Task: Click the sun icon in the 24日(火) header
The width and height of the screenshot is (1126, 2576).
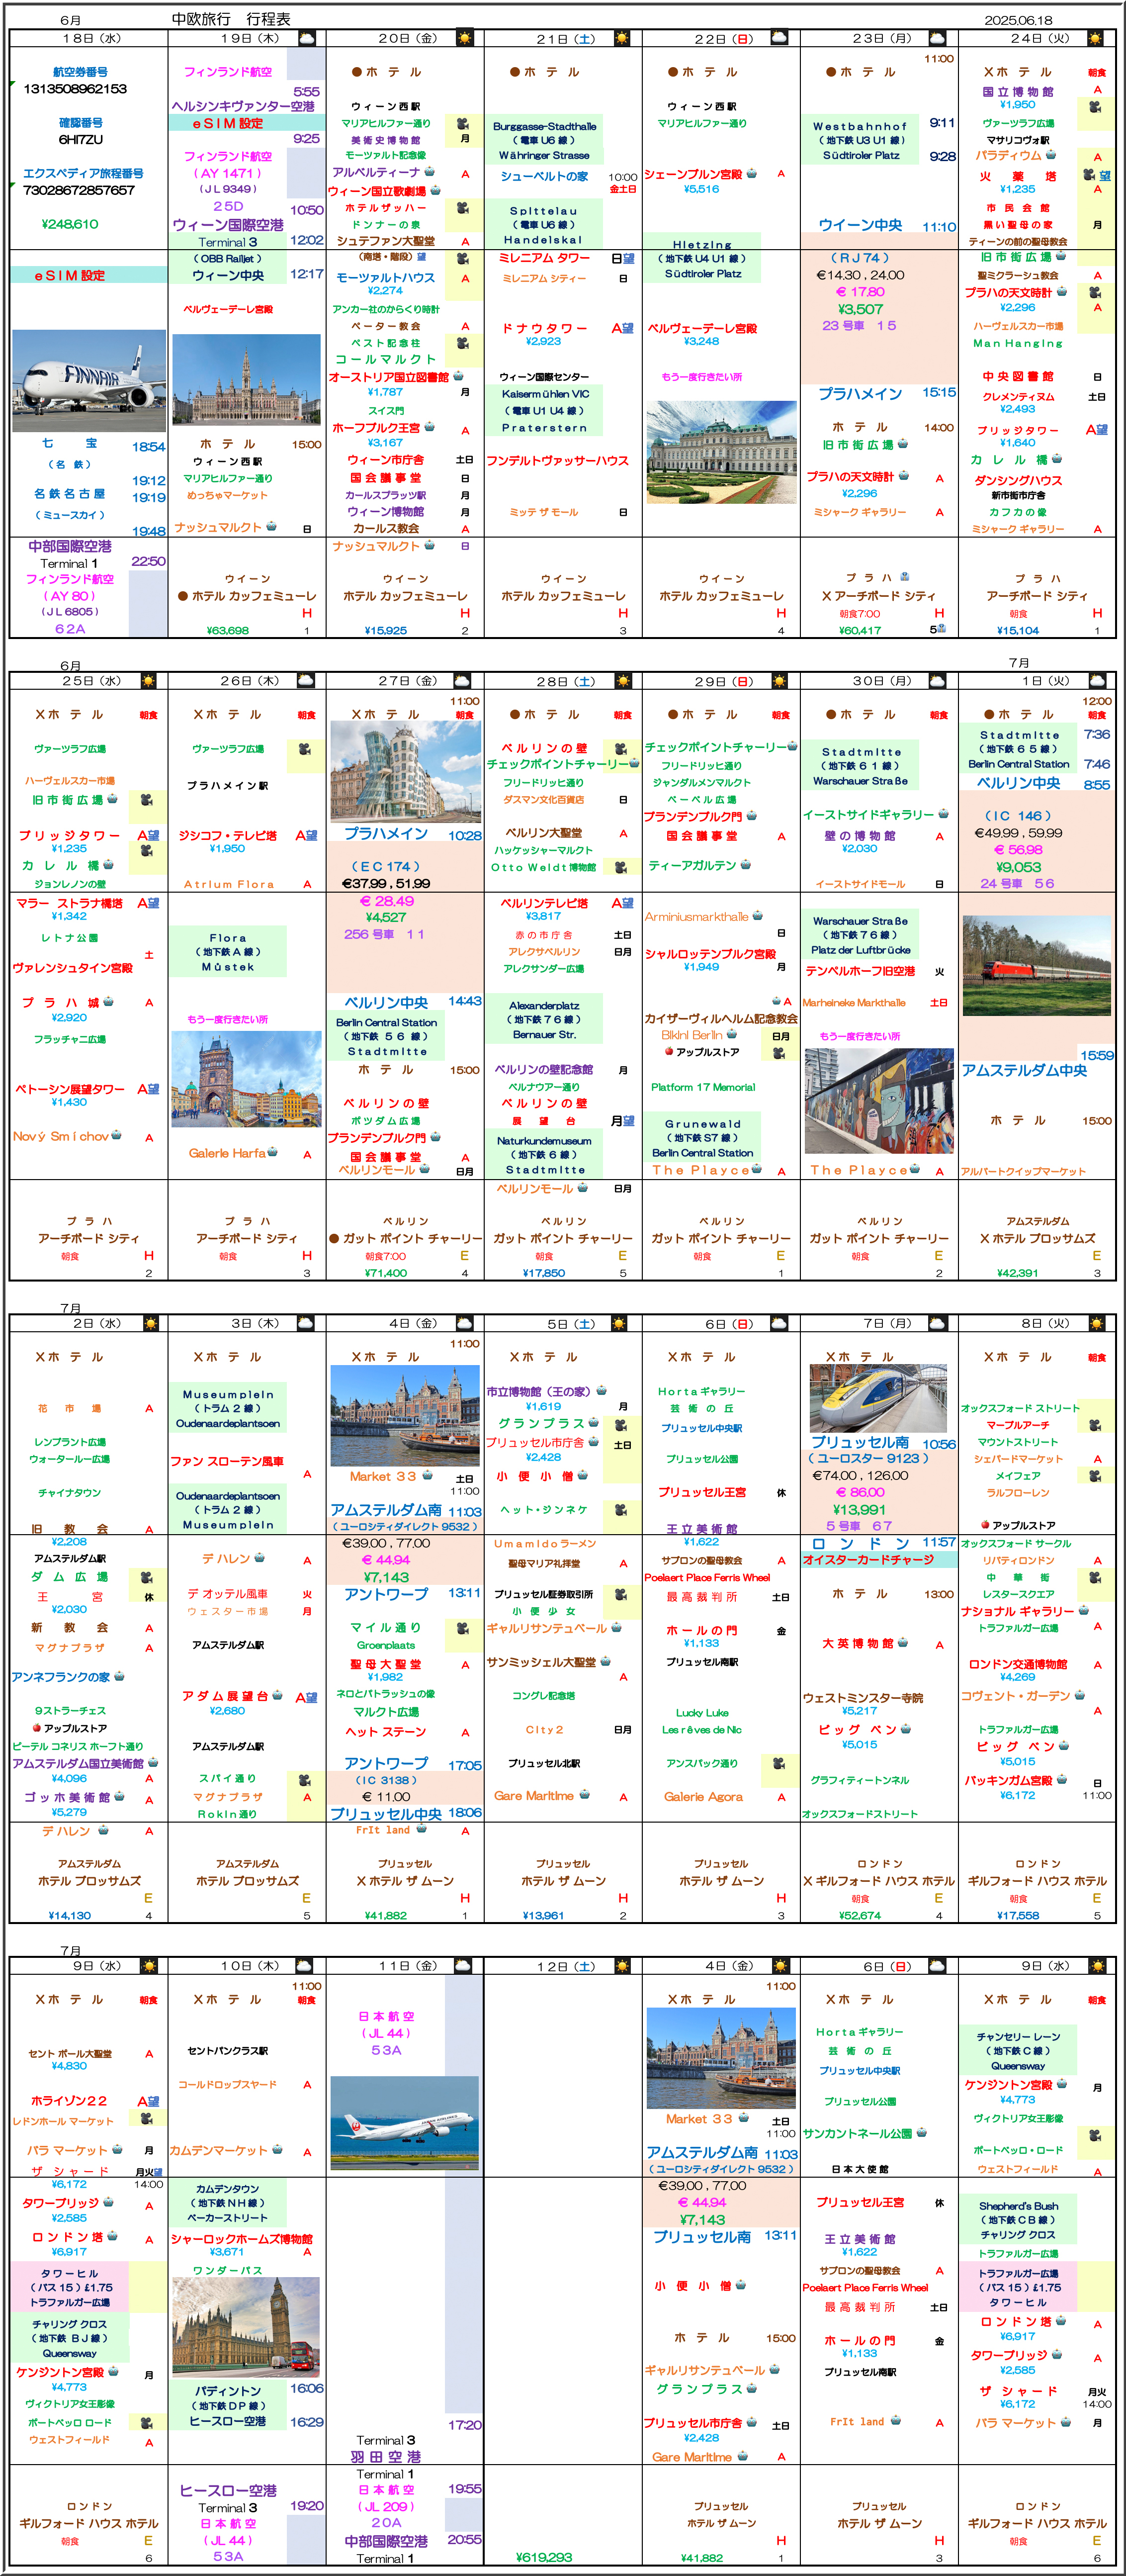Action: tap(1096, 38)
